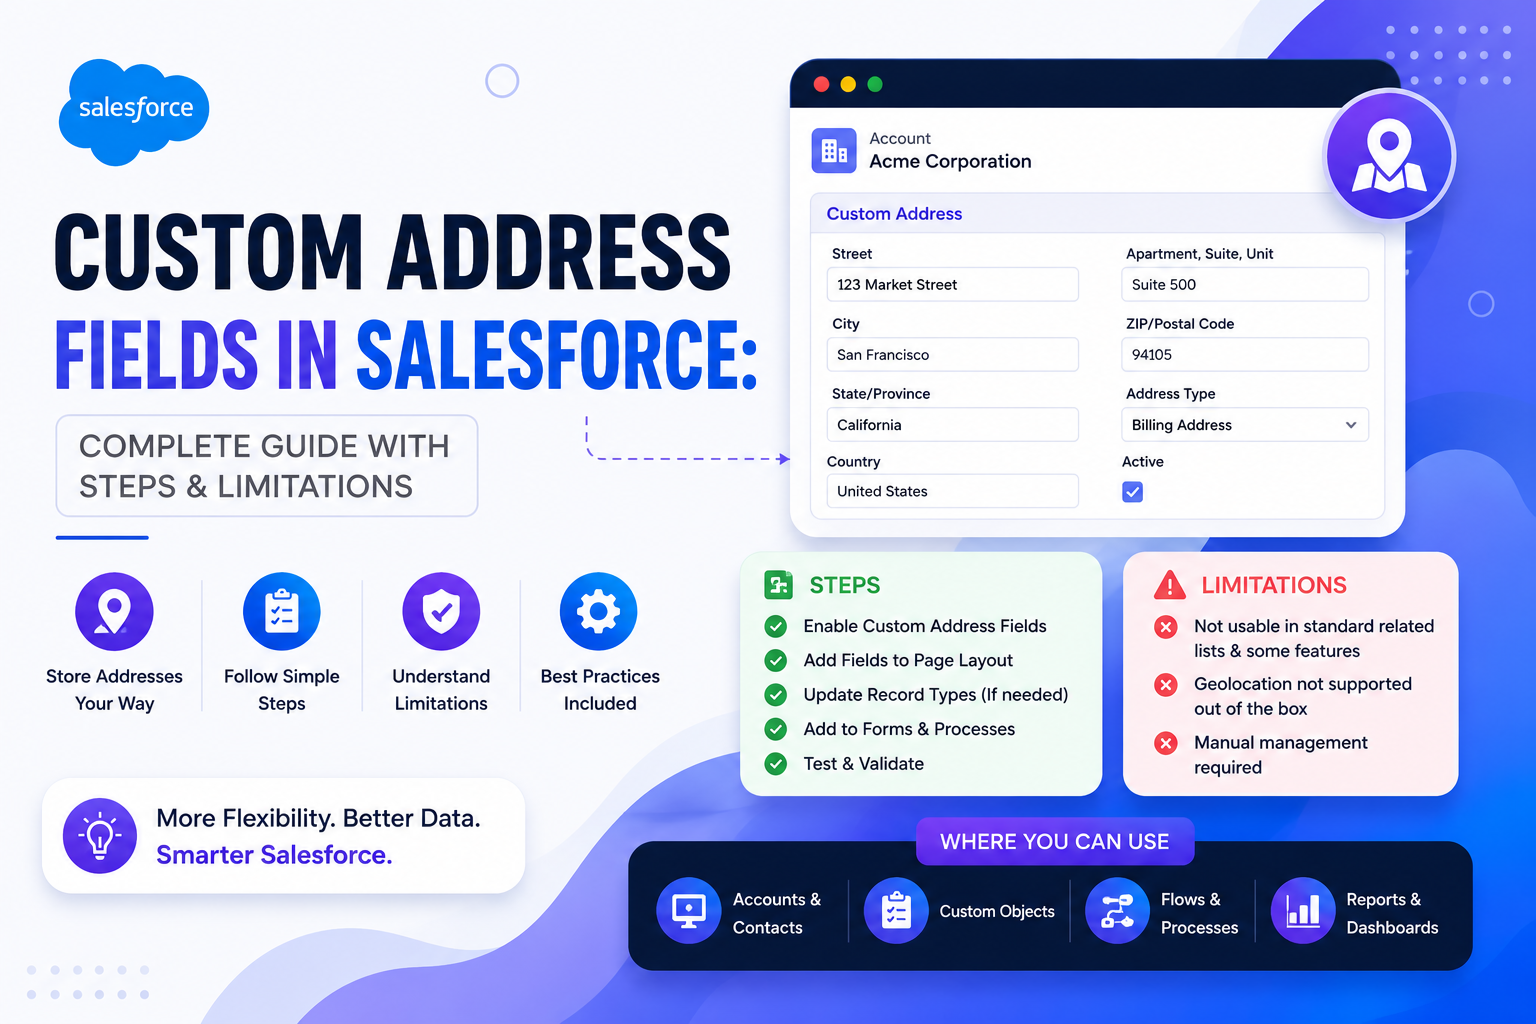Viewport: 1536px width, 1024px height.
Task: Click the Add to Forms & Processes text
Action: tap(909, 729)
